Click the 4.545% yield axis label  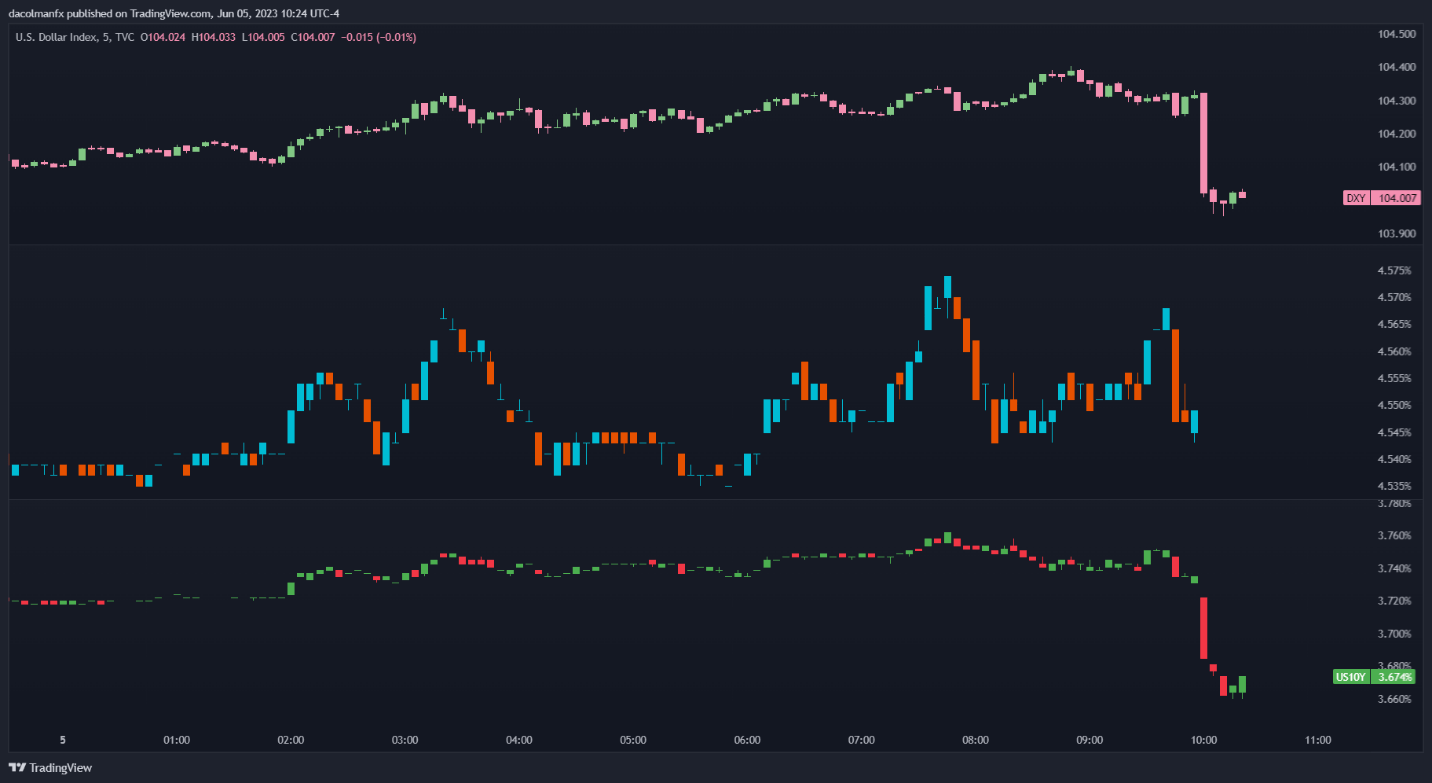point(1396,433)
